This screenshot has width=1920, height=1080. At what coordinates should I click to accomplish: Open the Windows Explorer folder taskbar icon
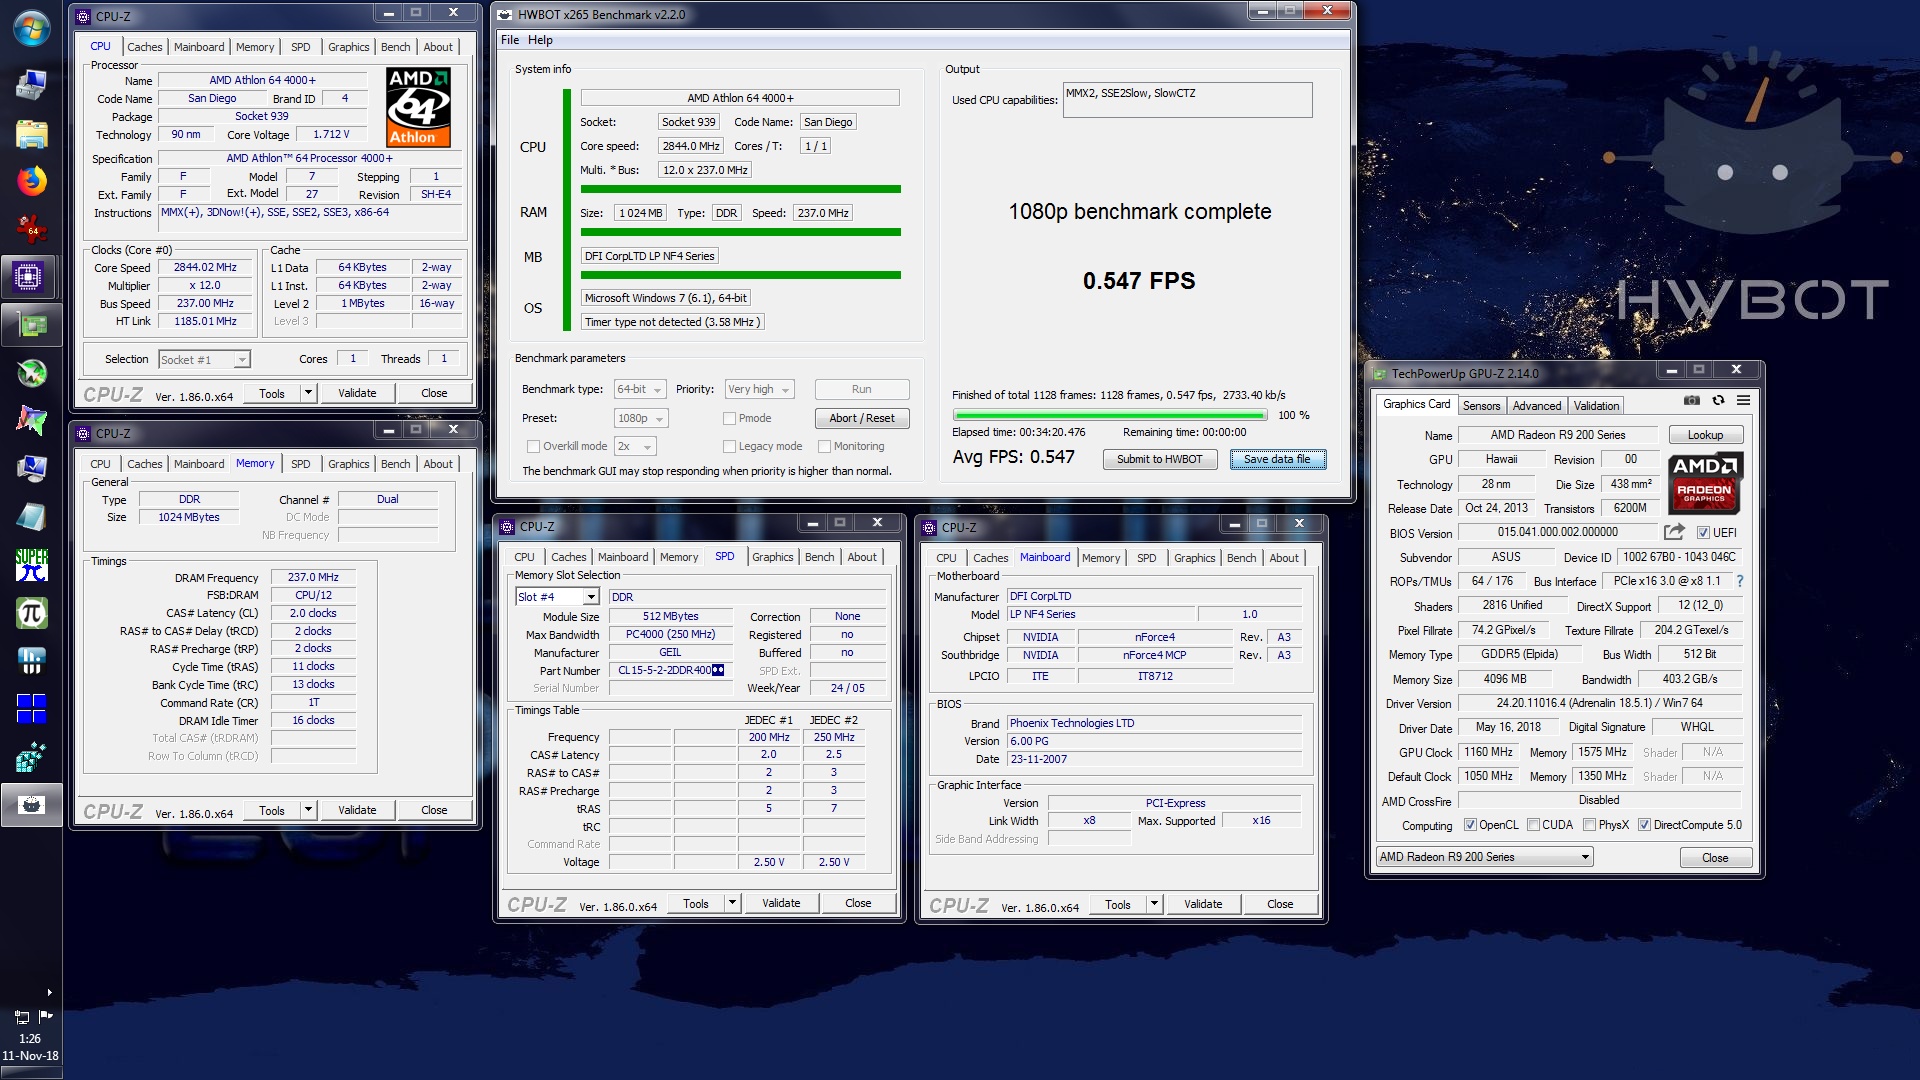(x=31, y=133)
